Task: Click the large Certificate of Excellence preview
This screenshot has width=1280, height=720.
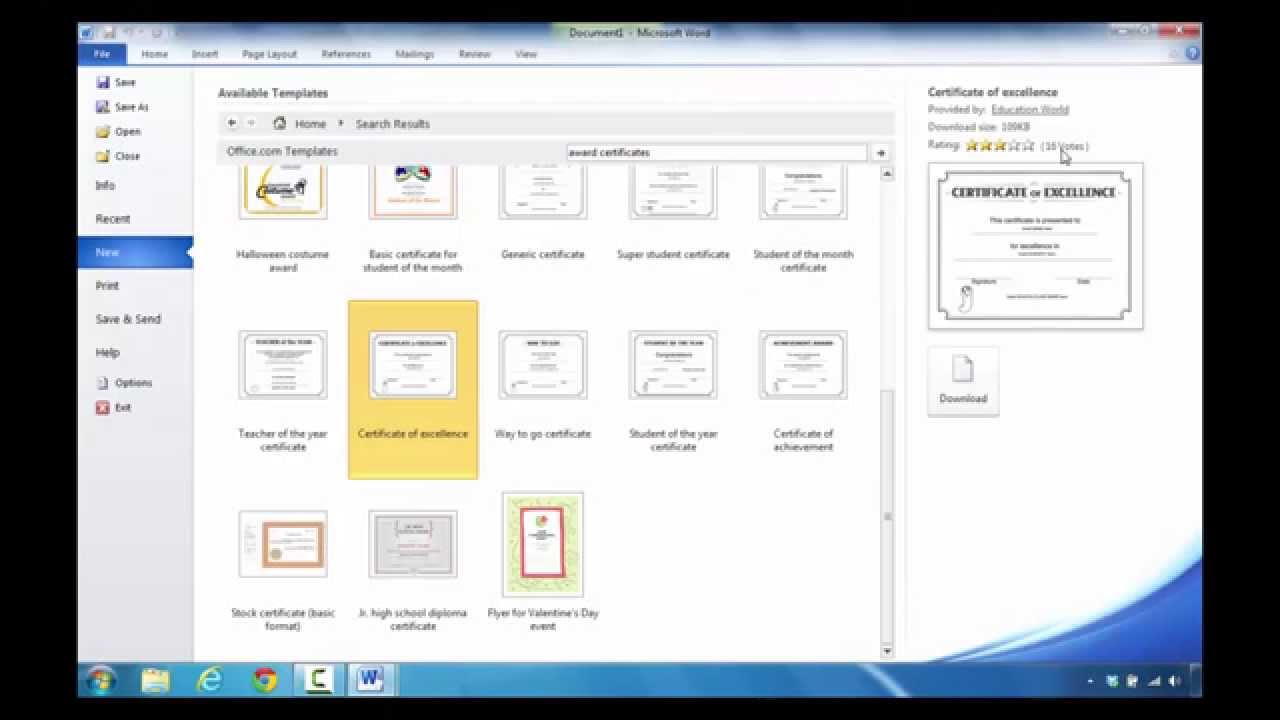Action: pyautogui.click(x=1035, y=246)
